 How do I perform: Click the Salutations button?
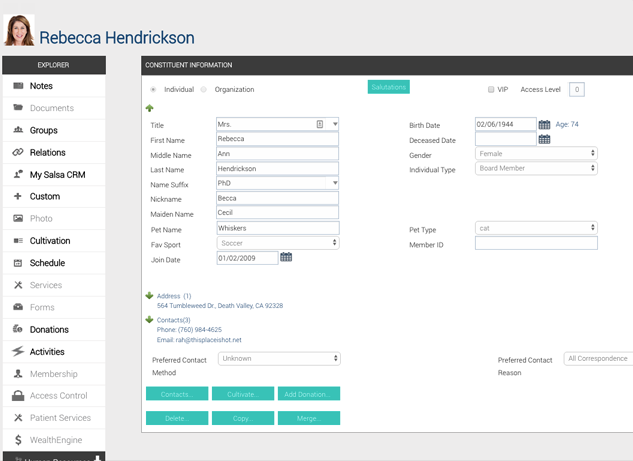point(389,87)
